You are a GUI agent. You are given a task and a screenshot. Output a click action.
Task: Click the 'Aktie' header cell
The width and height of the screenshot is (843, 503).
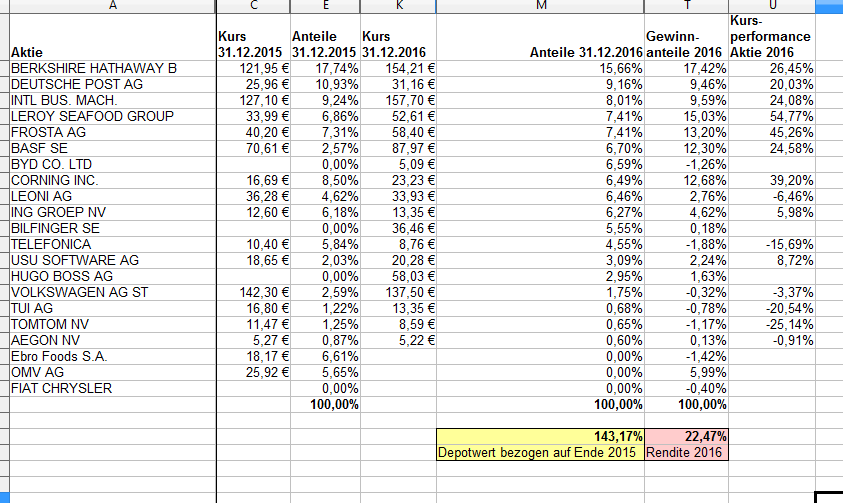[112, 37]
